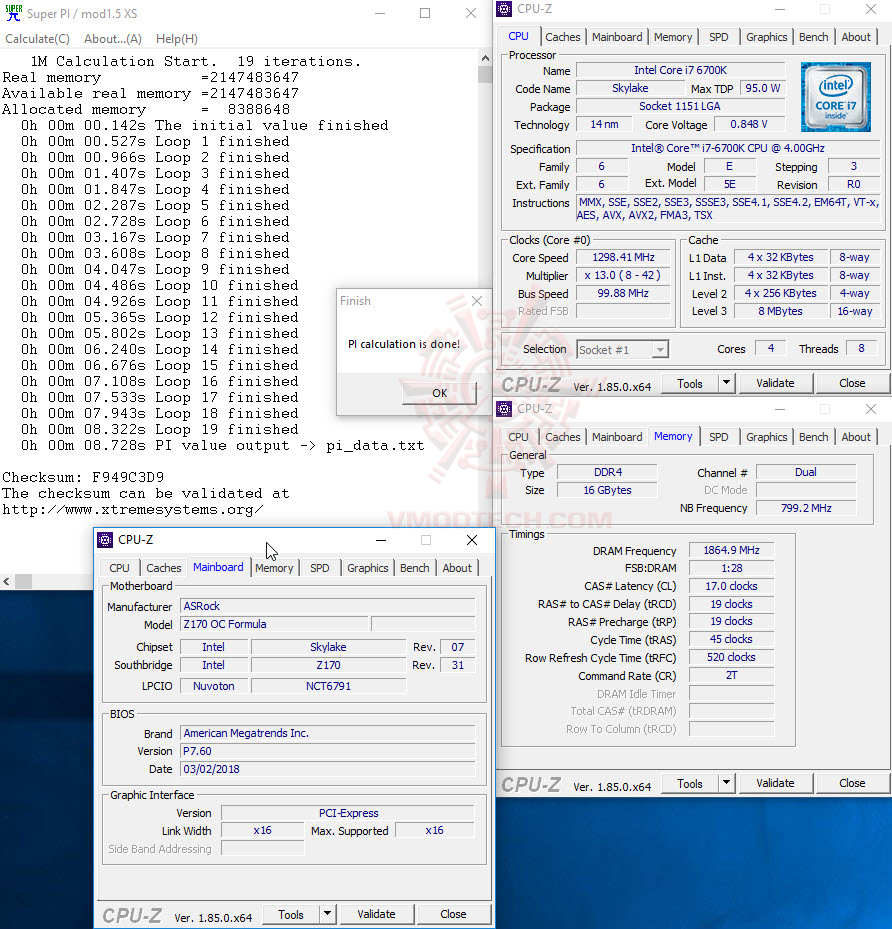The width and height of the screenshot is (892, 929).
Task: Switch to Bench tab in top CPU-Z window
Action: coord(813,37)
